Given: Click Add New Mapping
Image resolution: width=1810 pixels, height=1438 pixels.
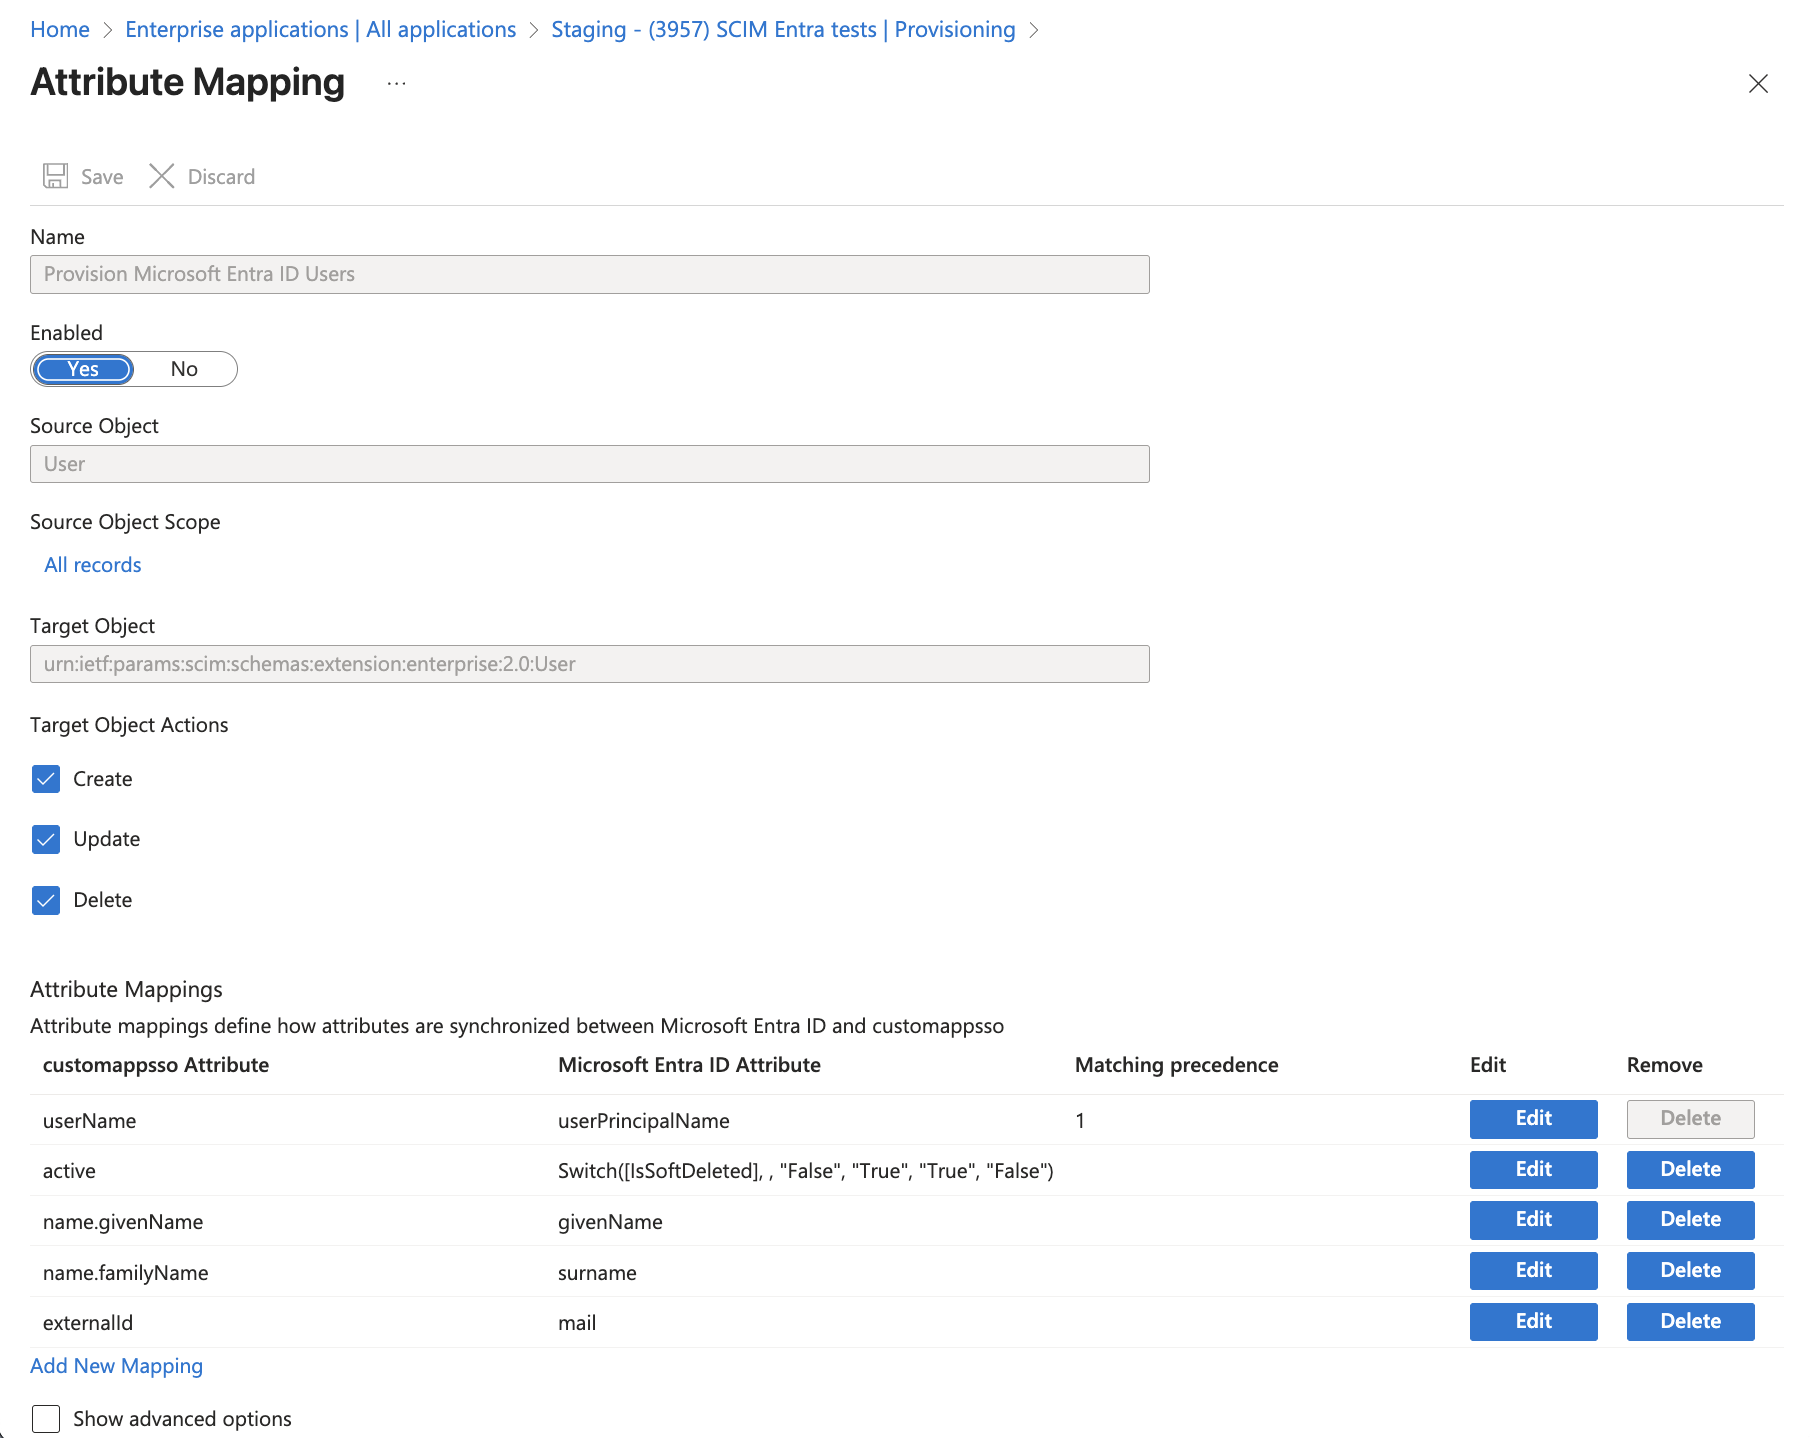Looking at the screenshot, I should pyautogui.click(x=116, y=1365).
